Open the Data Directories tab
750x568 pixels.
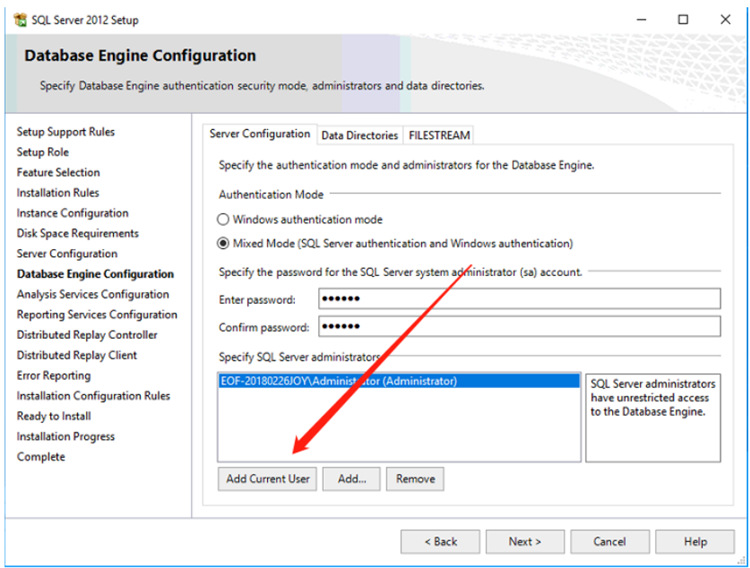tap(359, 135)
